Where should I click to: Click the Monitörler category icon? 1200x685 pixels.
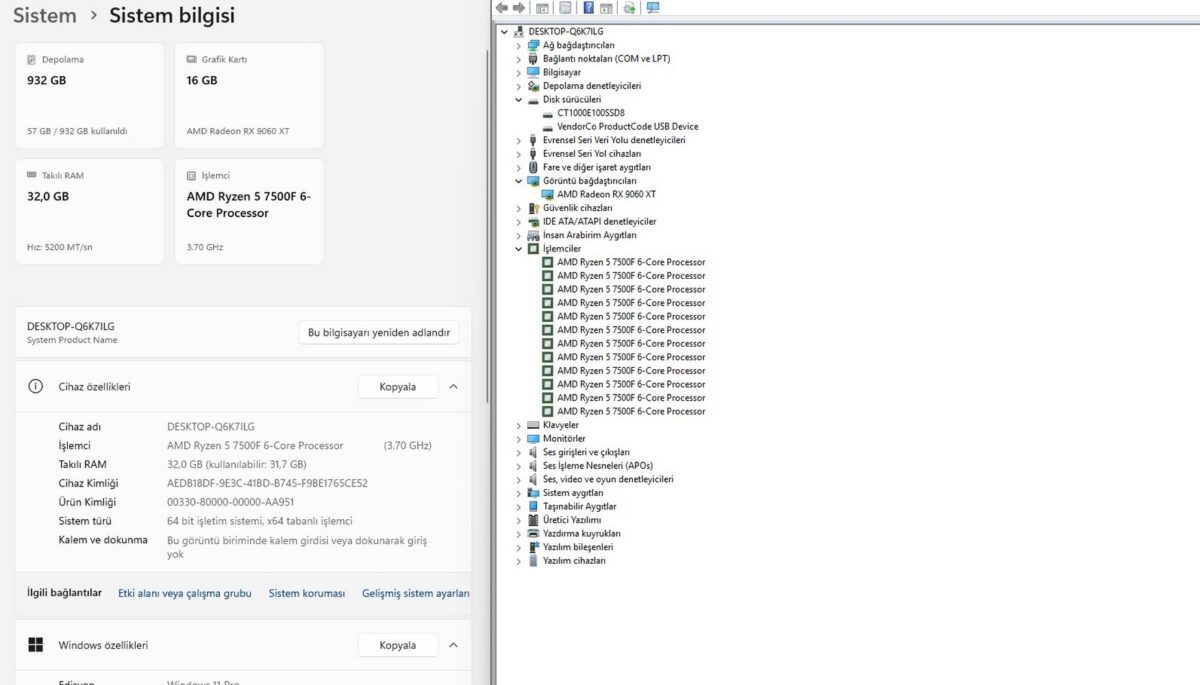tap(533, 439)
